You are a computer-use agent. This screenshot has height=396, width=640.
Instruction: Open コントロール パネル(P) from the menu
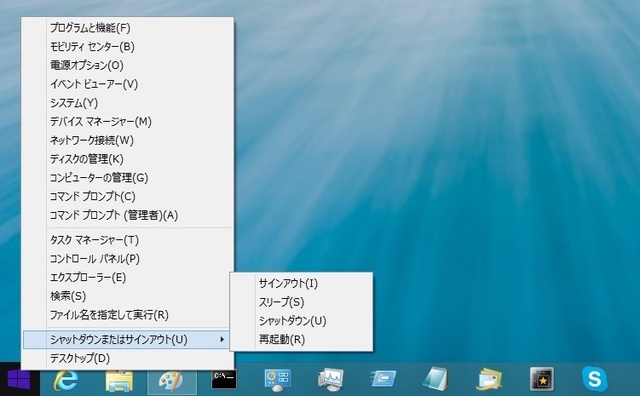pyautogui.click(x=128, y=259)
